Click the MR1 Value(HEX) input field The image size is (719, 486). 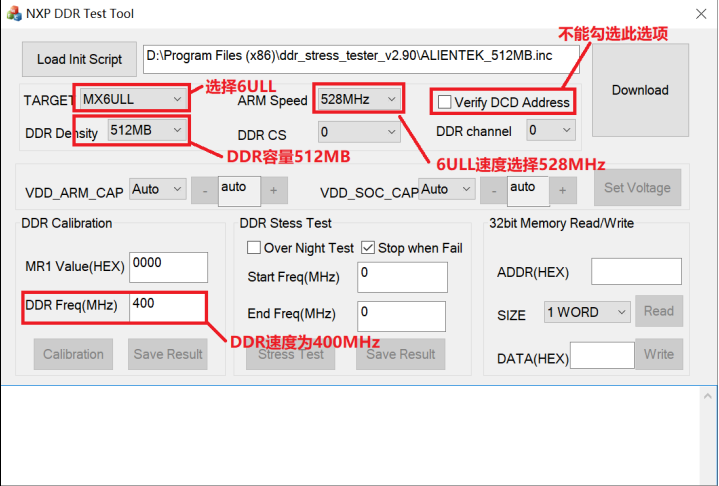(168, 267)
